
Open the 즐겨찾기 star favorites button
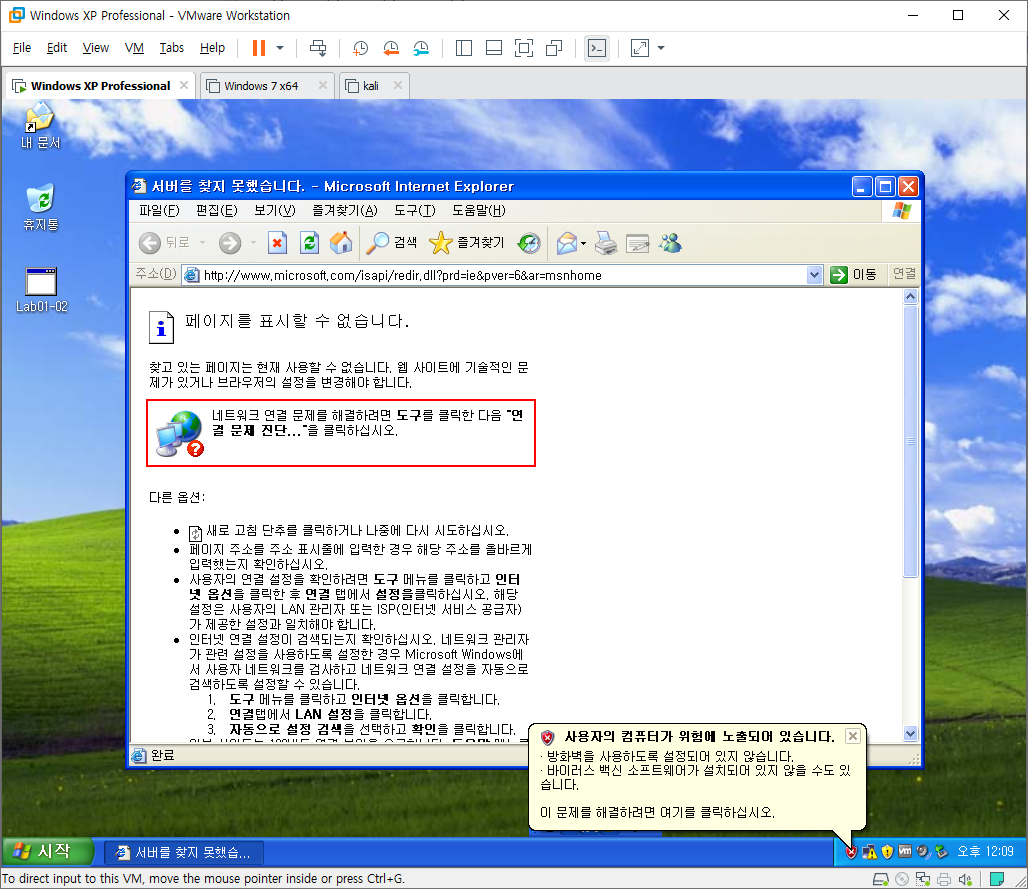tap(466, 243)
